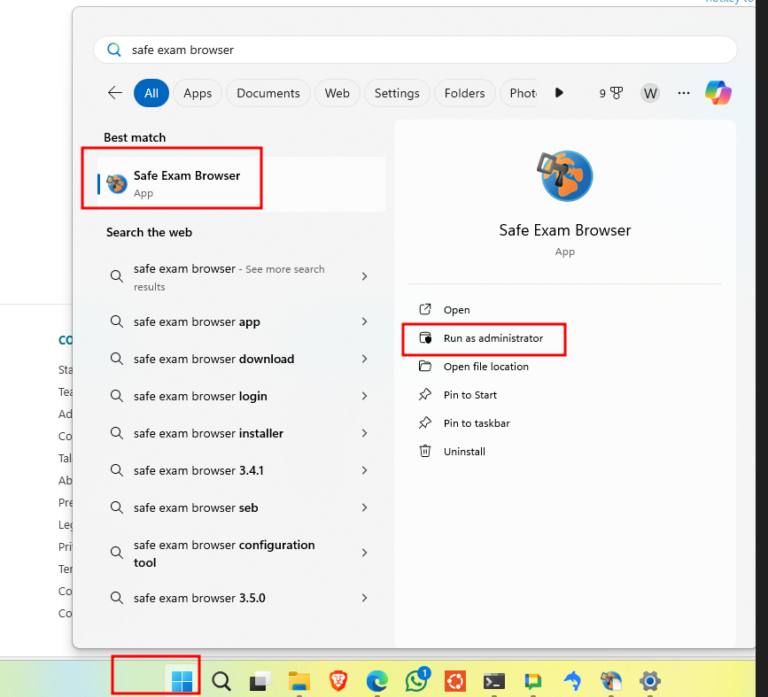Screen dimensions: 768x697
Task: Launch the Copilot icon in search
Action: (718, 93)
